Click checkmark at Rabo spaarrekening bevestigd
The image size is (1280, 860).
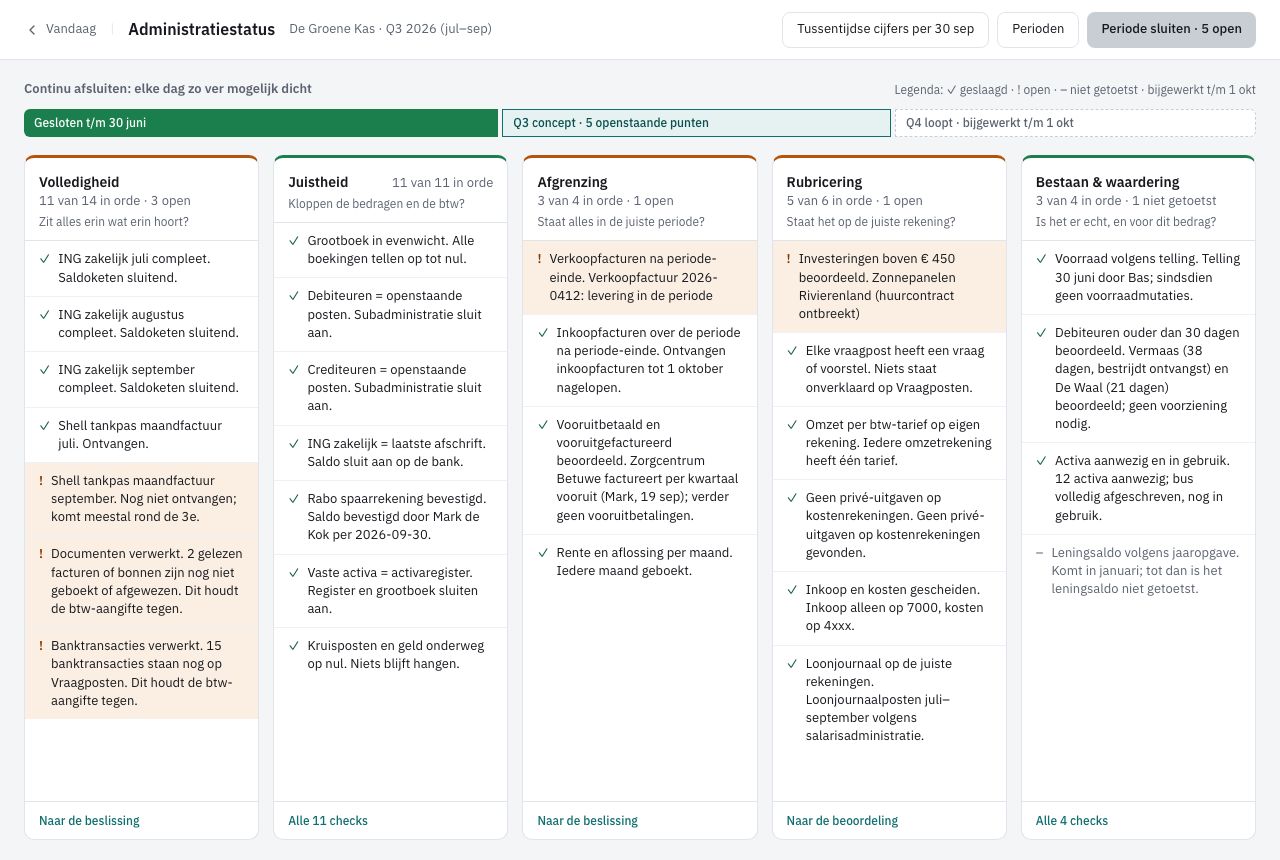click(294, 499)
